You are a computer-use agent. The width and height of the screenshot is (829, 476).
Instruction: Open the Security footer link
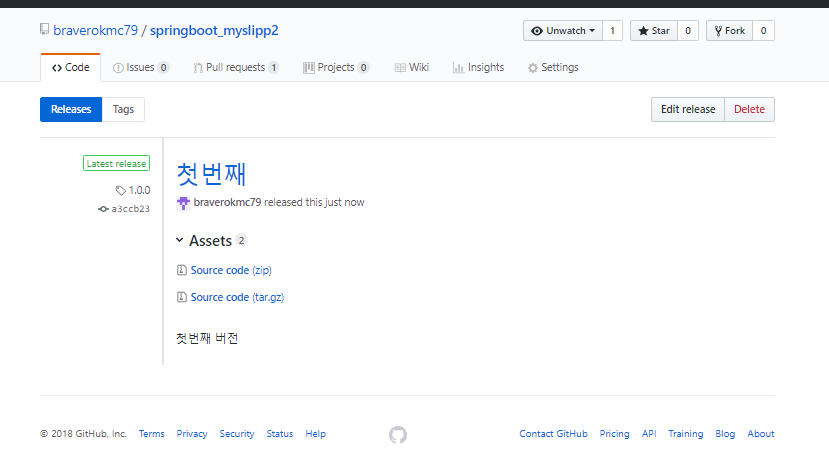[237, 434]
